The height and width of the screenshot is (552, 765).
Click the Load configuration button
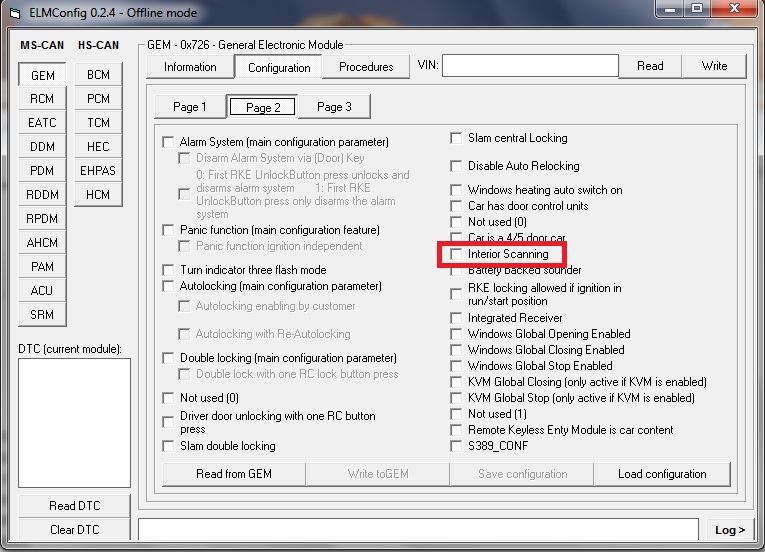pyautogui.click(x=661, y=474)
